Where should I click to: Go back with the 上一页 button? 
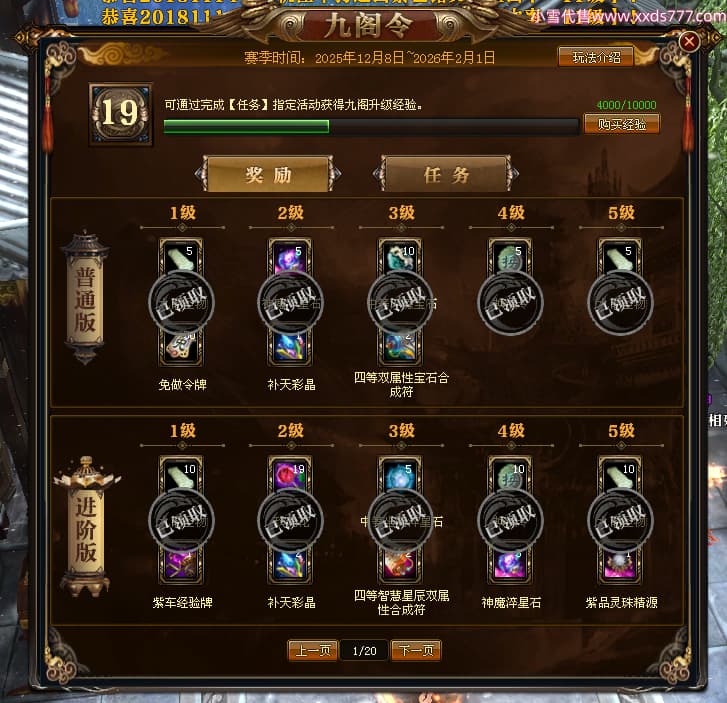tap(312, 651)
